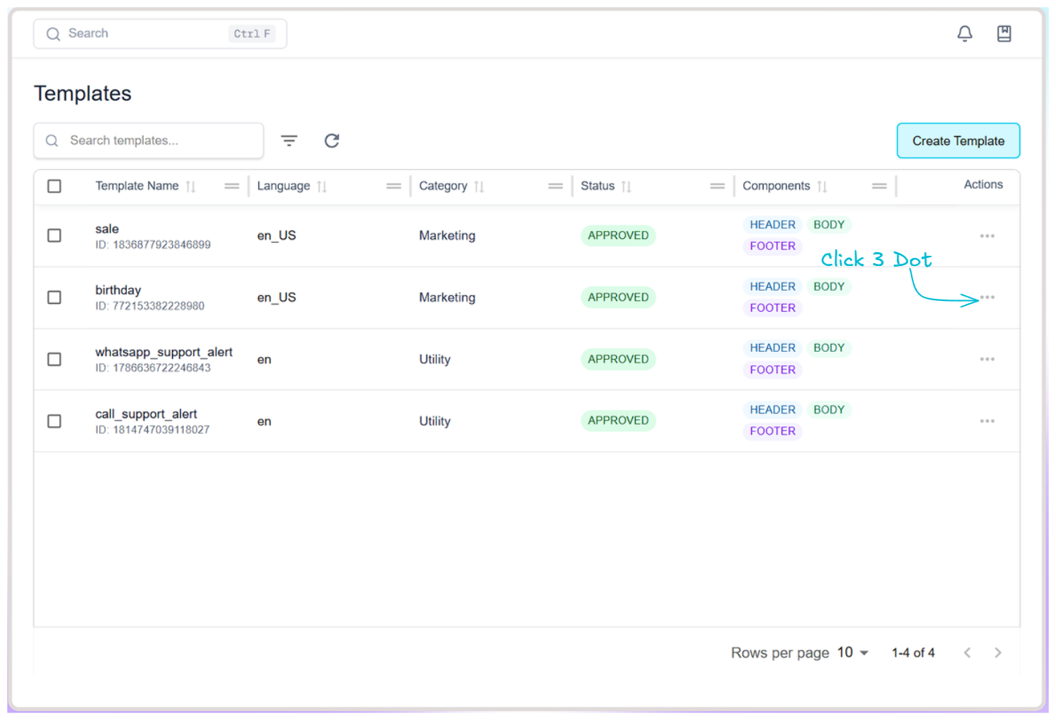Open the Category column menu handle

555,187
